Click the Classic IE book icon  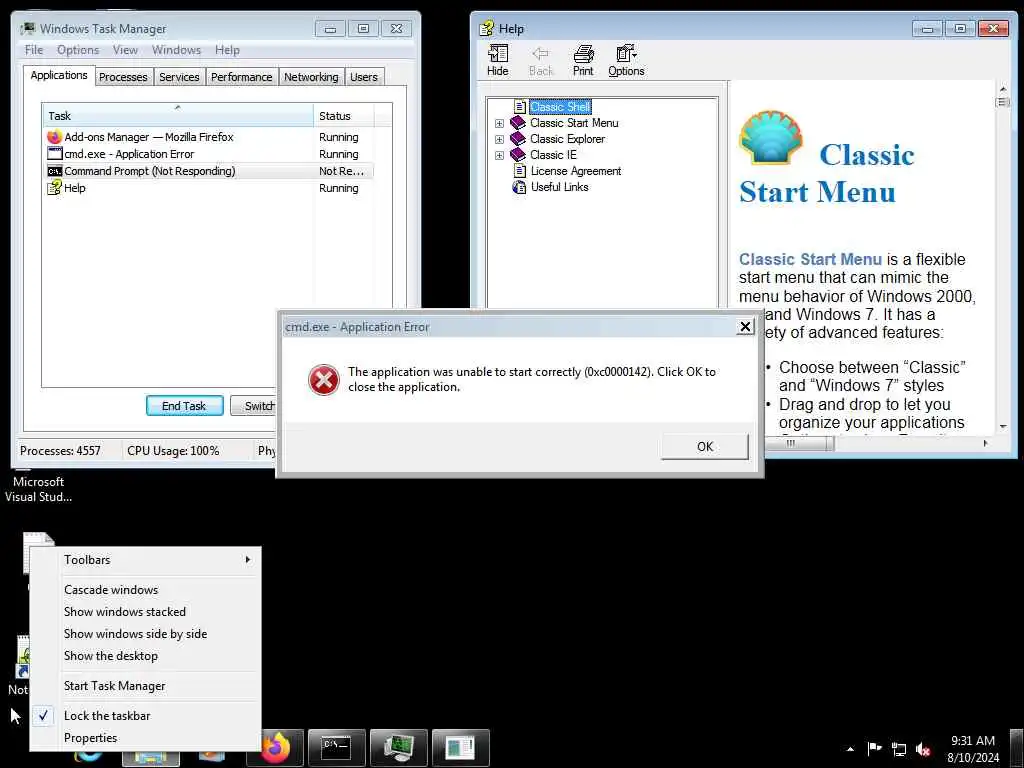518,155
